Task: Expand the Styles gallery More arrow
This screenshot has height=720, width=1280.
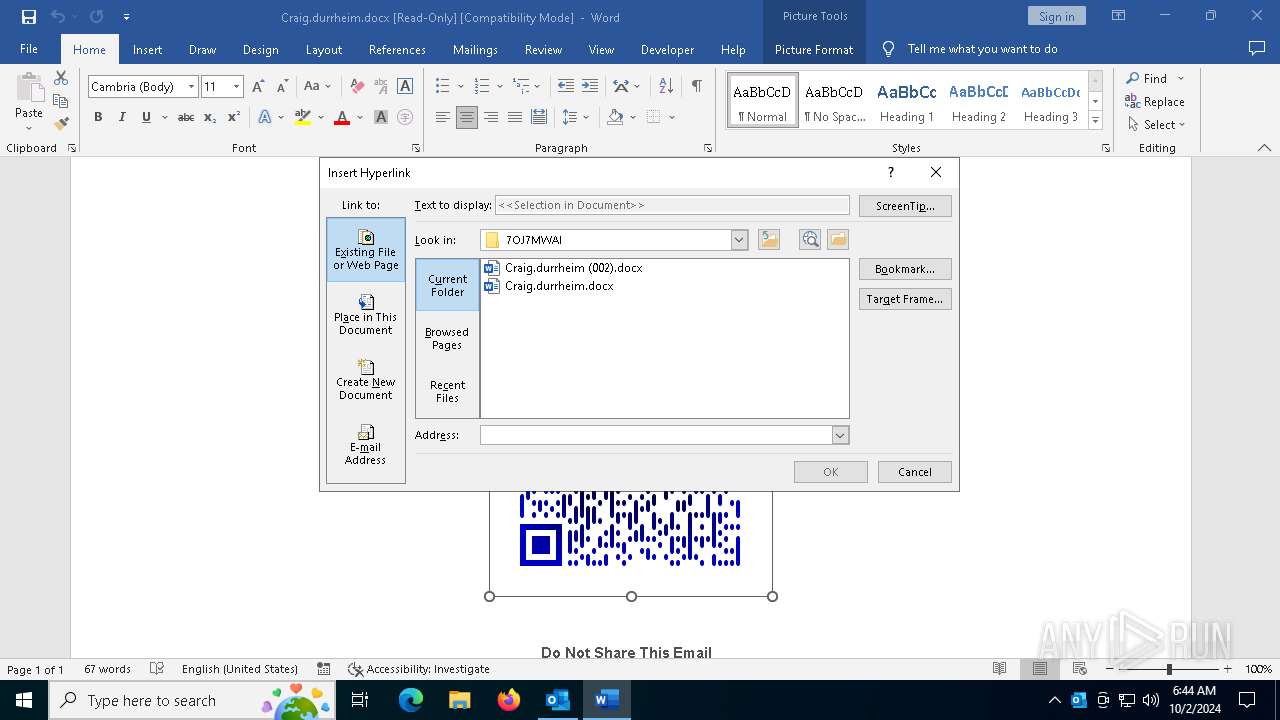Action: pos(1095,121)
